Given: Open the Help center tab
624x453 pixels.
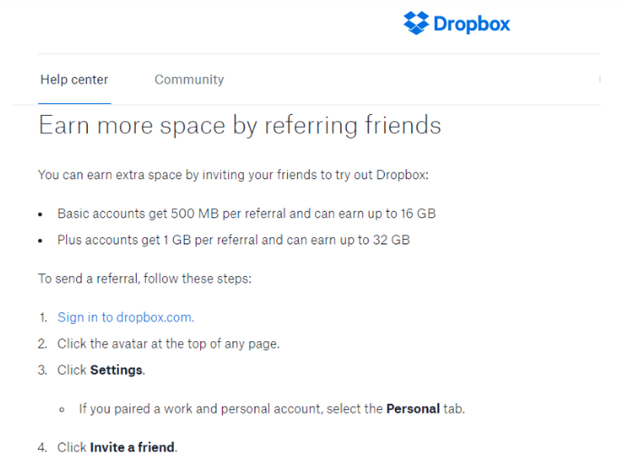Looking at the screenshot, I should coord(74,80).
